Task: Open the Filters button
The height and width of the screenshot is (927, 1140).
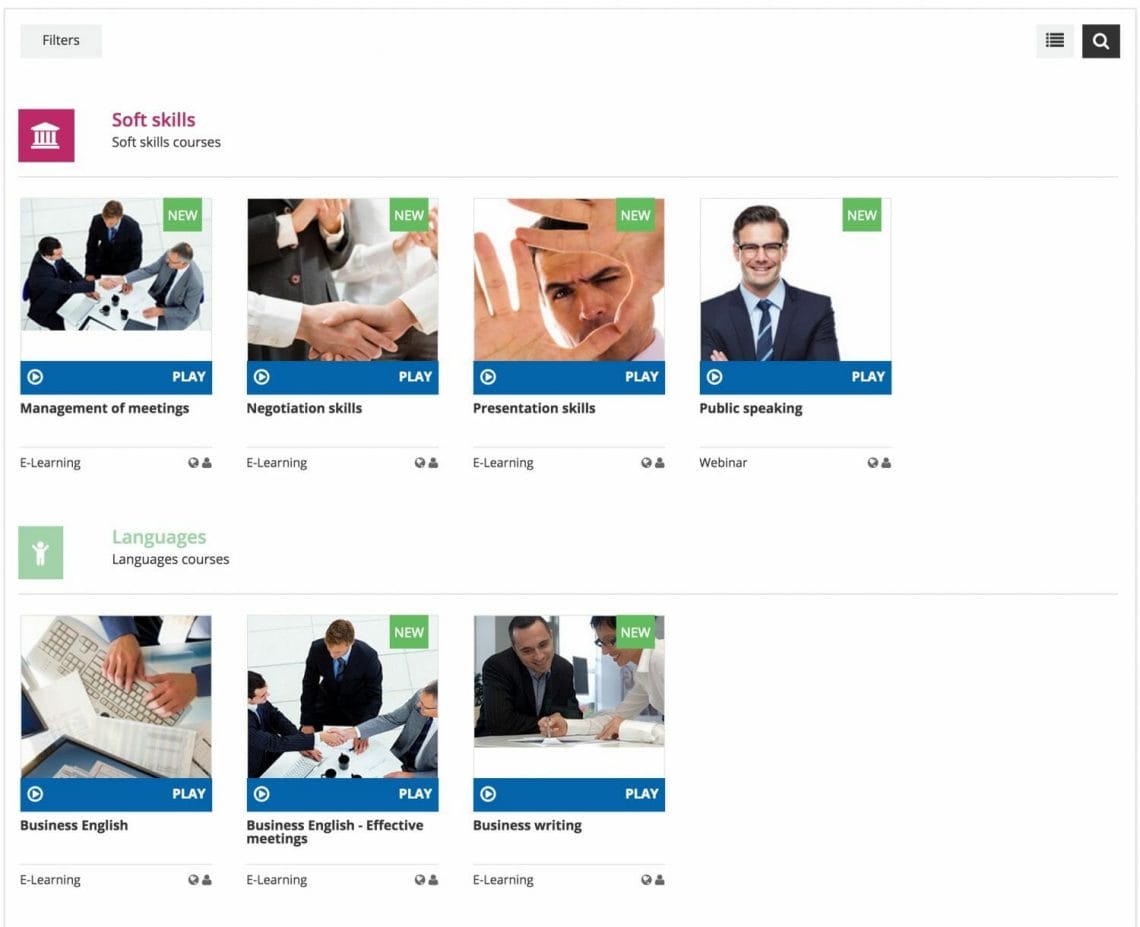Action: [x=61, y=41]
